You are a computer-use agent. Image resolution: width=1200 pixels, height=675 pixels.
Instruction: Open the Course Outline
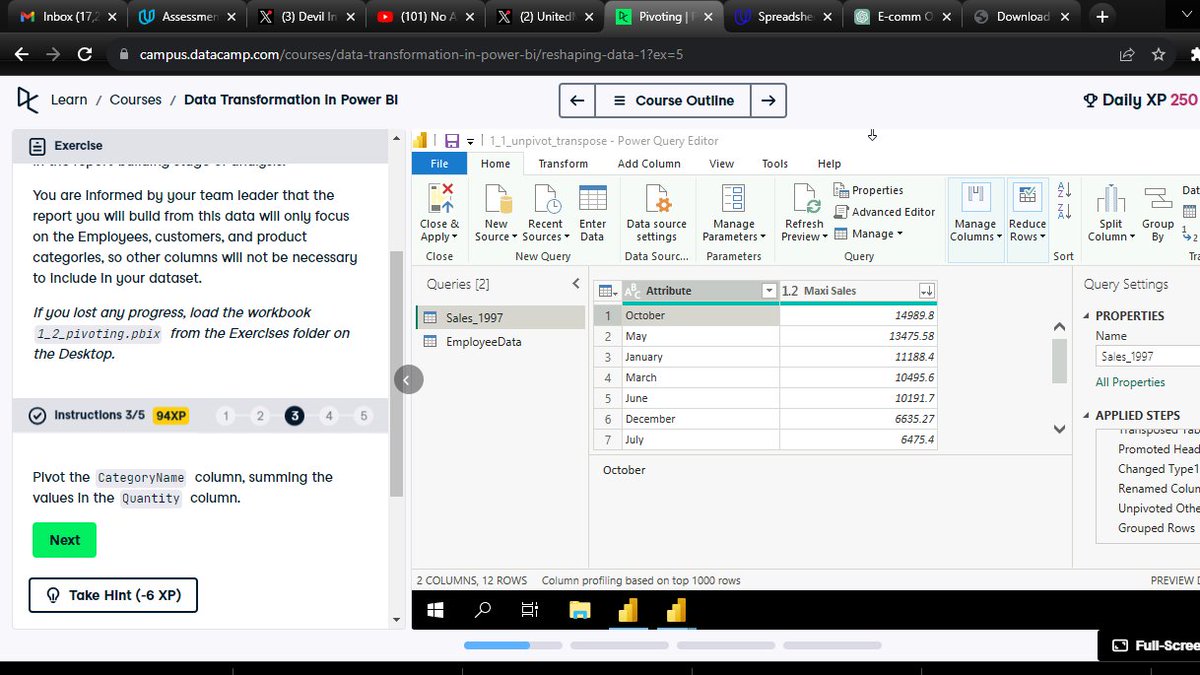click(x=673, y=100)
